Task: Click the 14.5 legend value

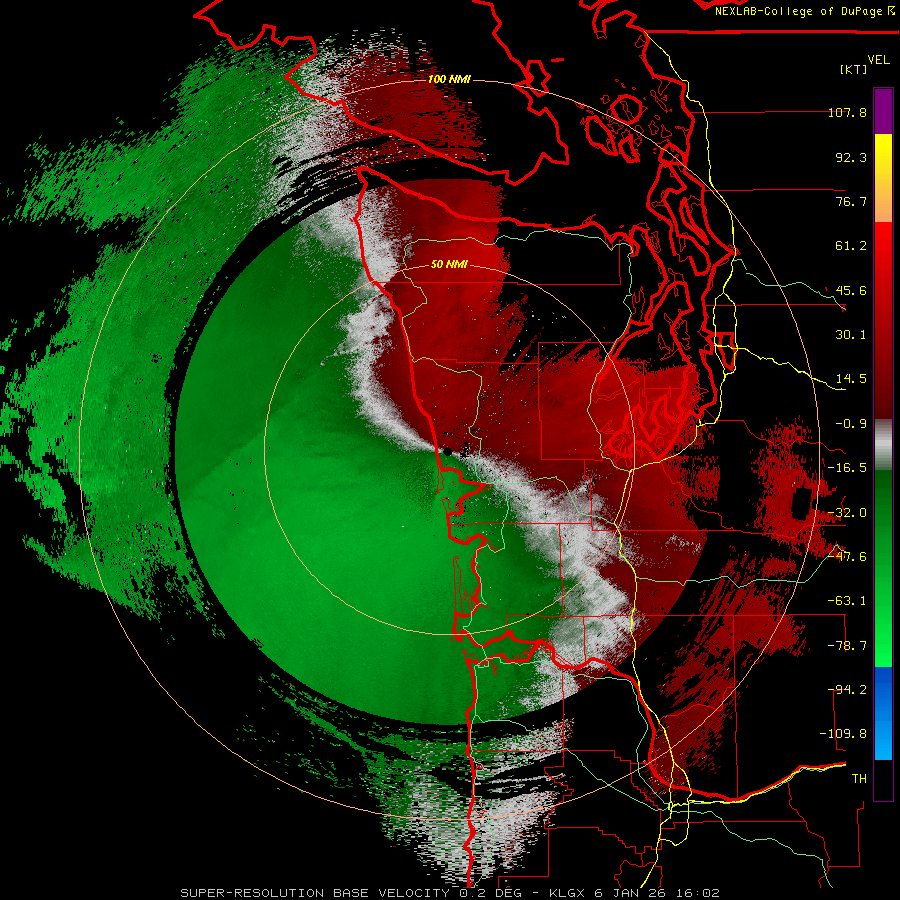Action: (851, 379)
